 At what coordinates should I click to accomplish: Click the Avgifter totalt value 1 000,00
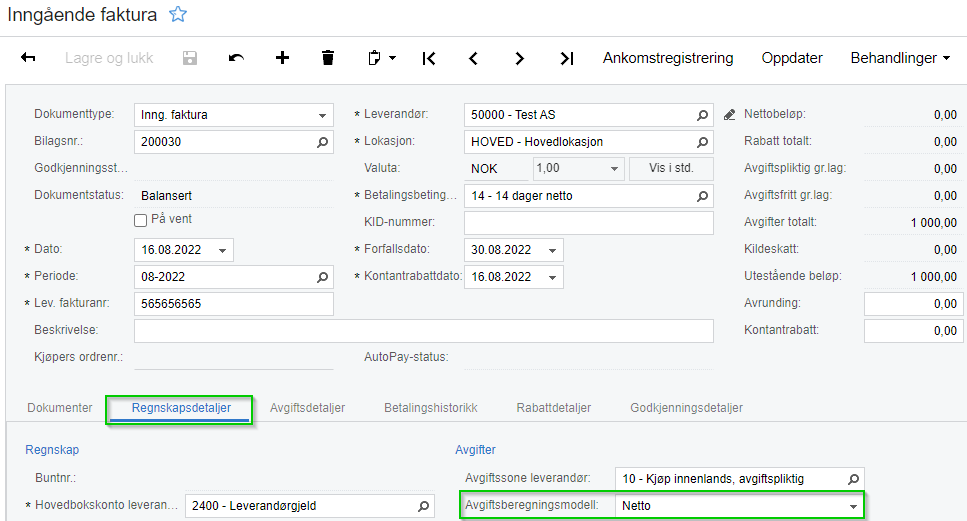point(934,223)
